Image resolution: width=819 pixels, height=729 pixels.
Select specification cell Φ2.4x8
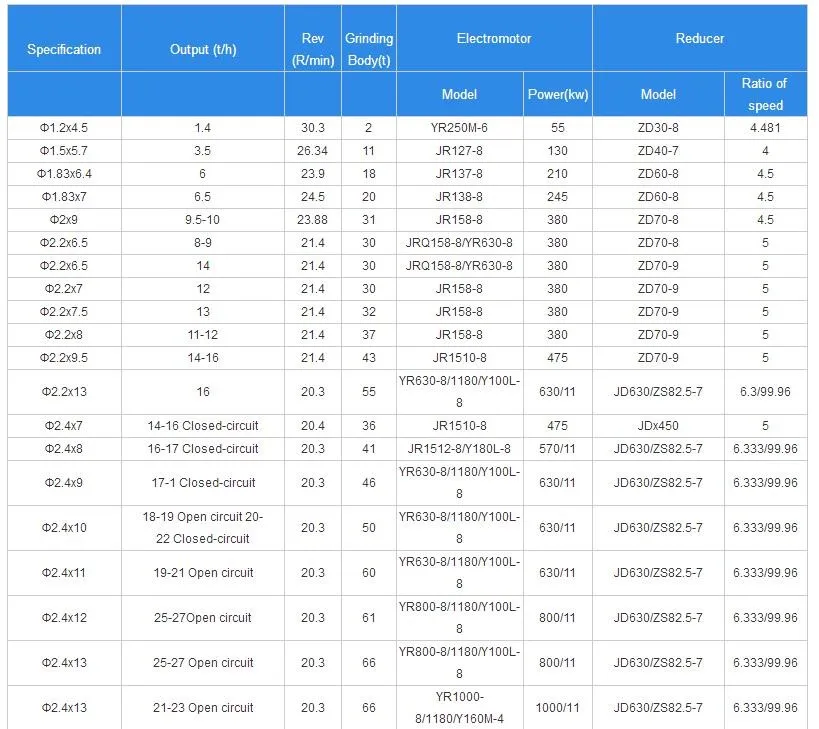[64, 449]
